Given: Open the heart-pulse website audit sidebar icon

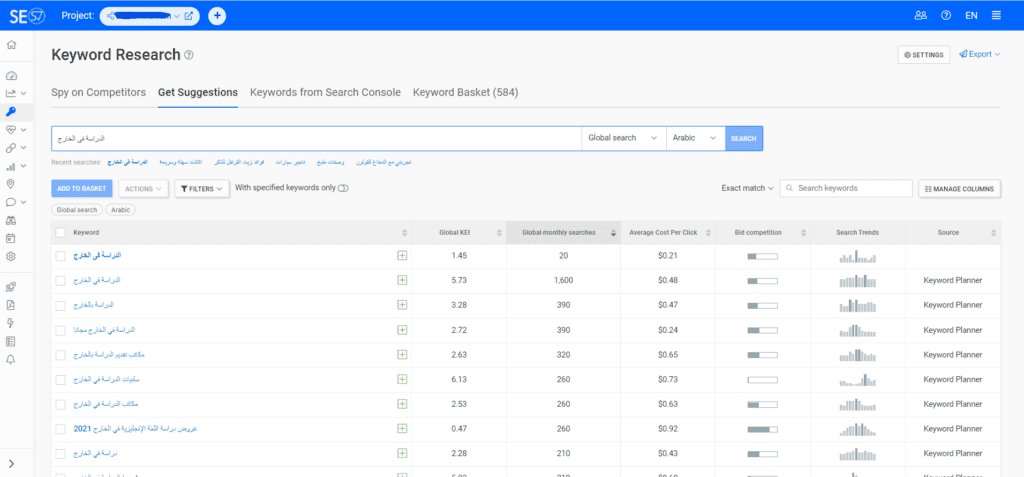Looking at the screenshot, I should point(11,130).
